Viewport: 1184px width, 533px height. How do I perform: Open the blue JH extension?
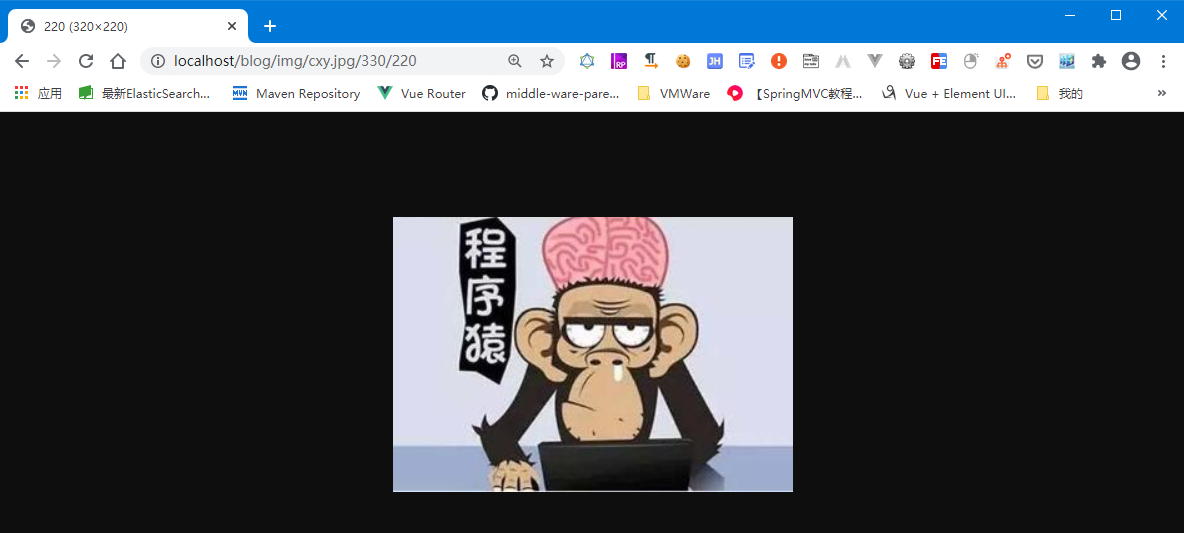715,61
